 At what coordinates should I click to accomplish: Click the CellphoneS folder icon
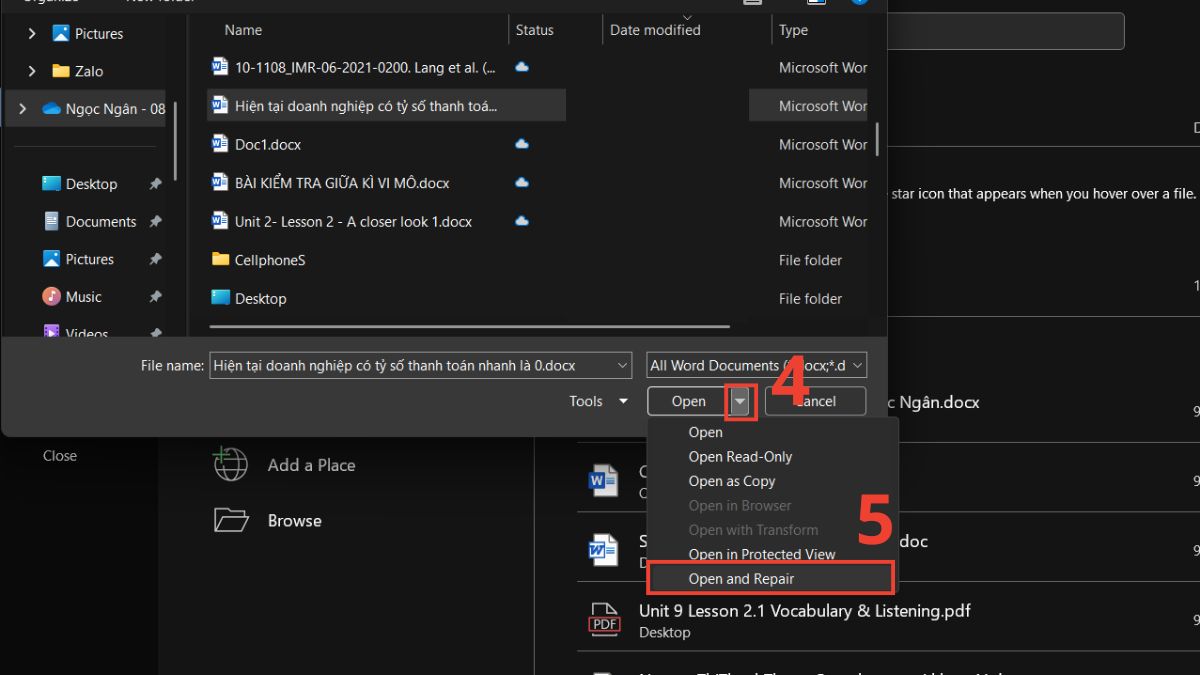tap(220, 260)
